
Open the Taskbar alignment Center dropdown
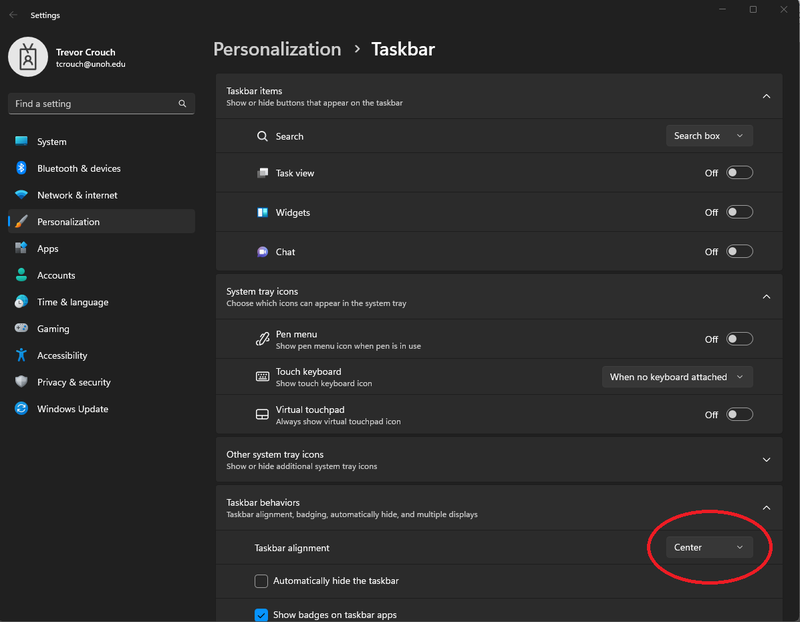click(709, 547)
